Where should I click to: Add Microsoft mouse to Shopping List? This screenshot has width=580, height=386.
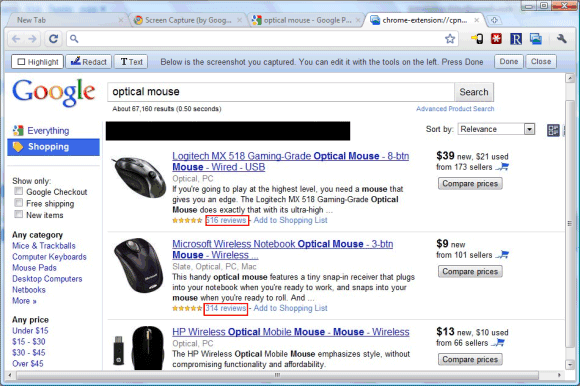click(290, 308)
